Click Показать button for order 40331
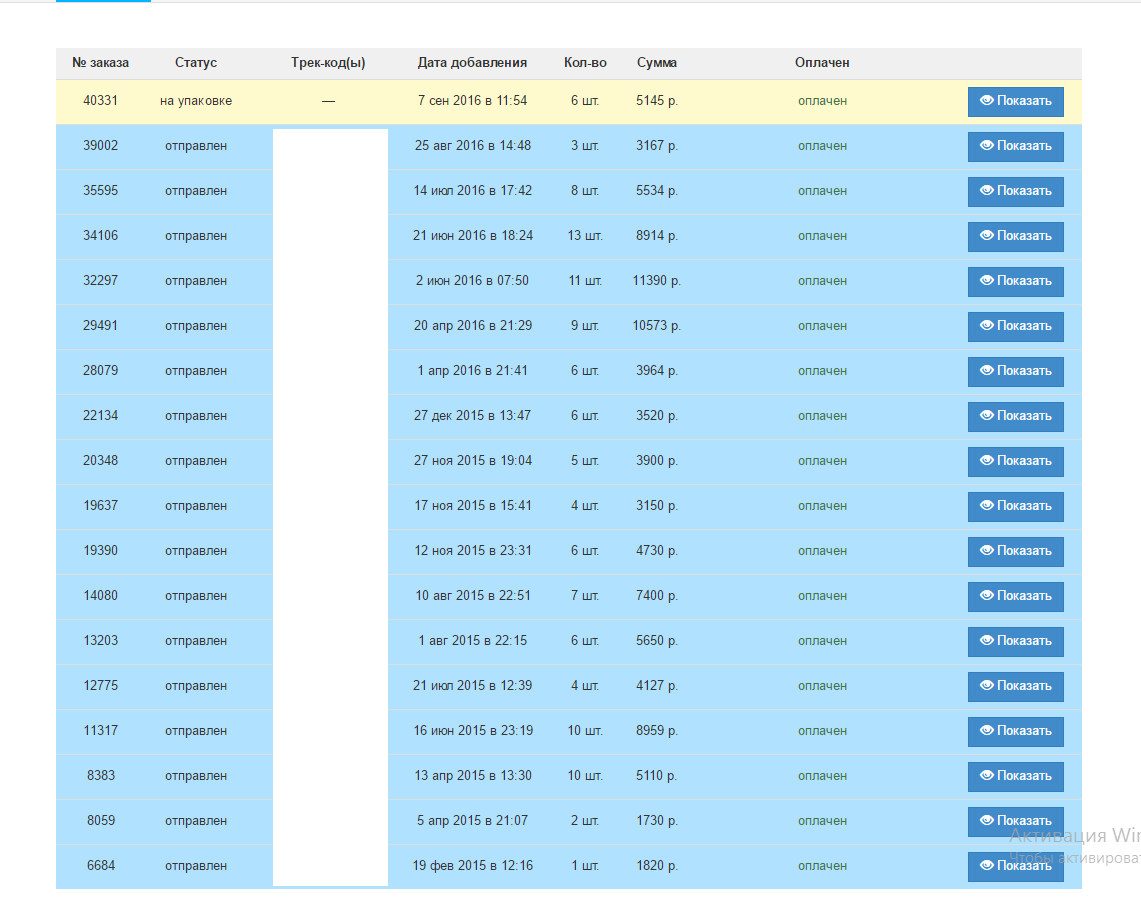This screenshot has height=907, width=1141. 1015,101
